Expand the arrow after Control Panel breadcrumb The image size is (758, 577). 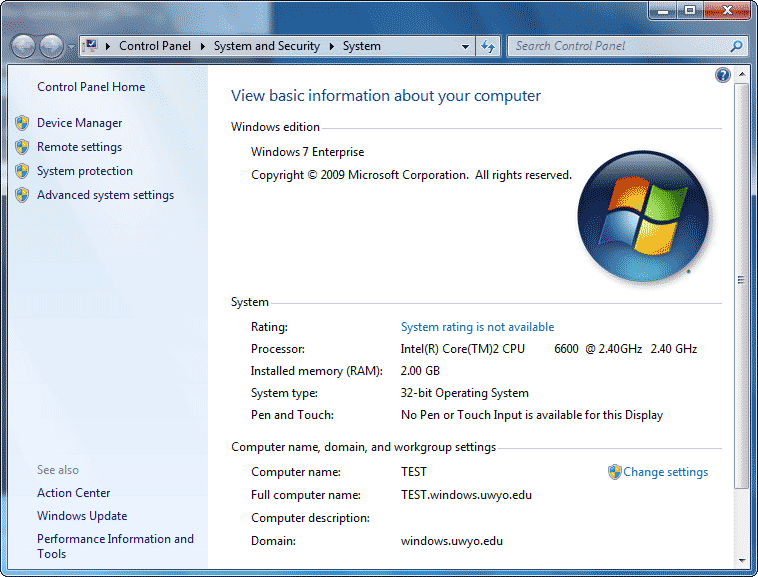(203, 46)
